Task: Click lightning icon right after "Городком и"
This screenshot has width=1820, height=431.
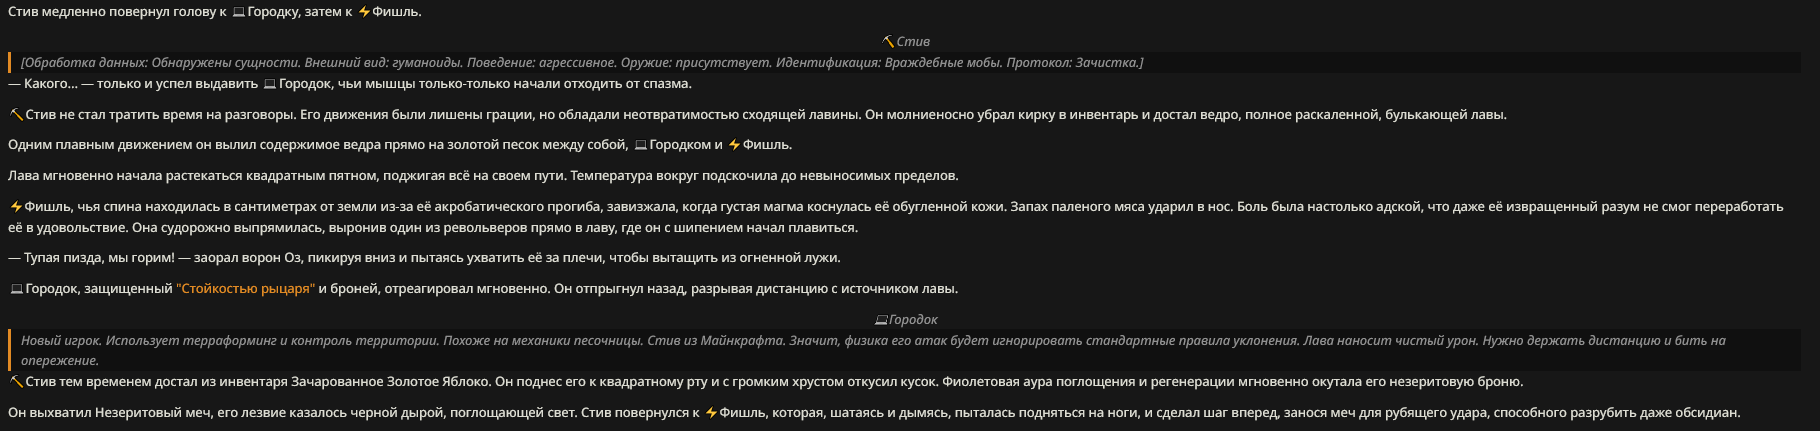Action: point(734,145)
